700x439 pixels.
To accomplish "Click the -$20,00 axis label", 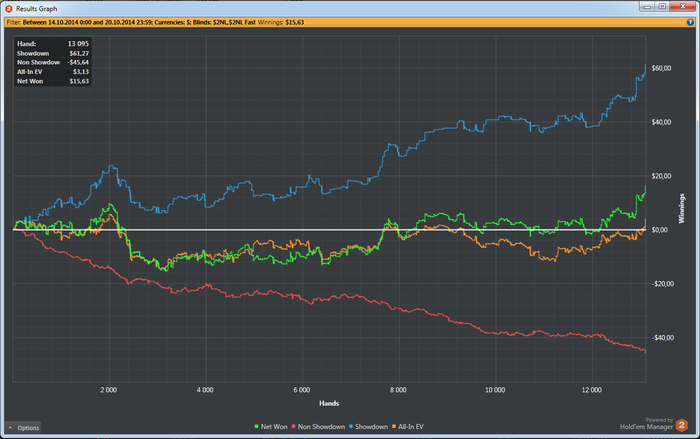I will pos(661,284).
